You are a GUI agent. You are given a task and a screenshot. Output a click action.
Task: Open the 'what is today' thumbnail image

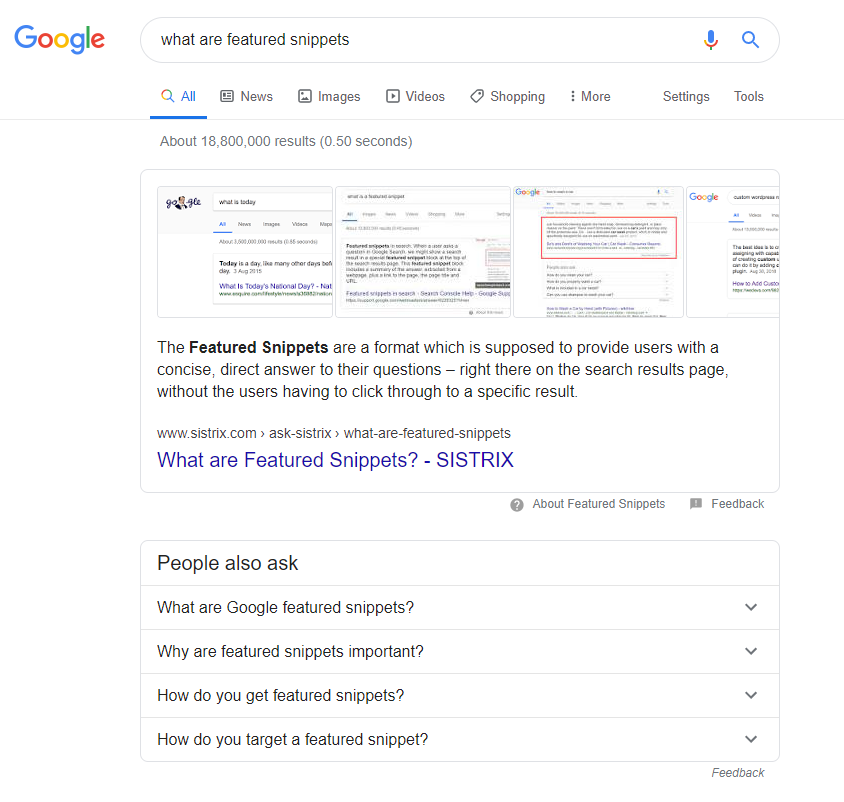tap(245, 252)
